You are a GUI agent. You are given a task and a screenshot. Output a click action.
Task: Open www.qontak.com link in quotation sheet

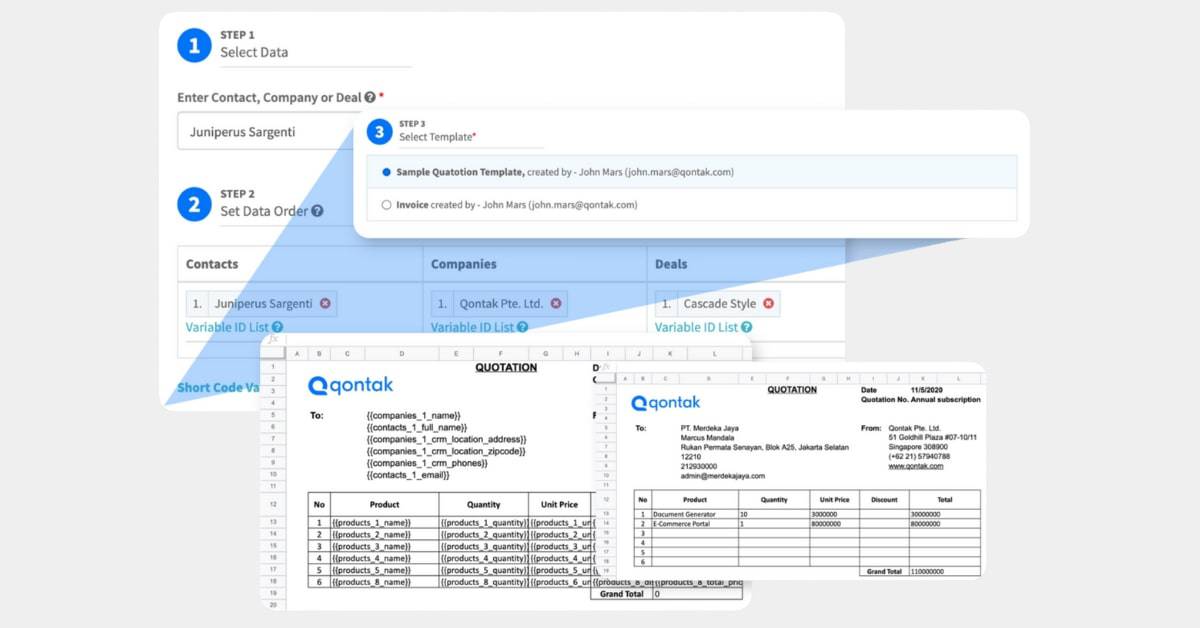[x=916, y=466]
